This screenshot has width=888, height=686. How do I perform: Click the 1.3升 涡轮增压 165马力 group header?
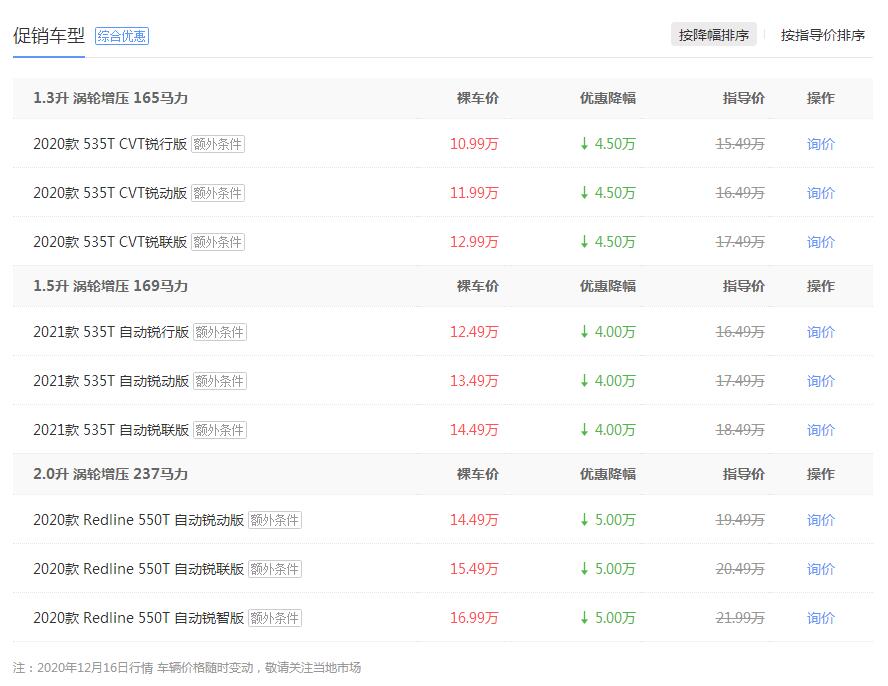(110, 98)
